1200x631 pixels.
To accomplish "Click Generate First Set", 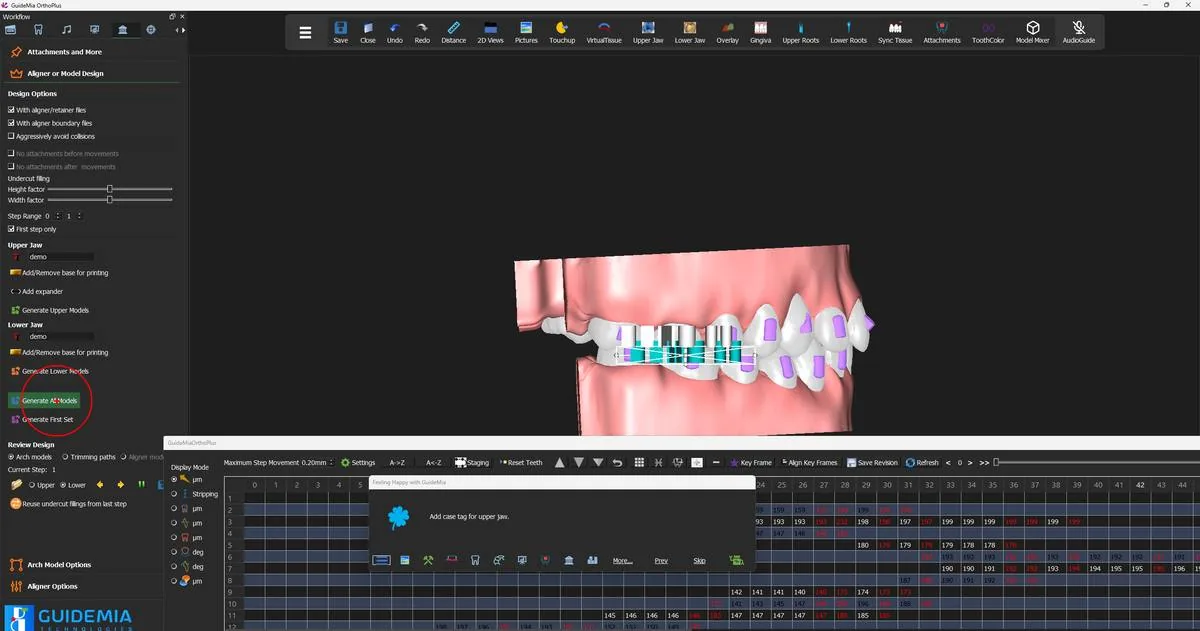I will point(42,420).
